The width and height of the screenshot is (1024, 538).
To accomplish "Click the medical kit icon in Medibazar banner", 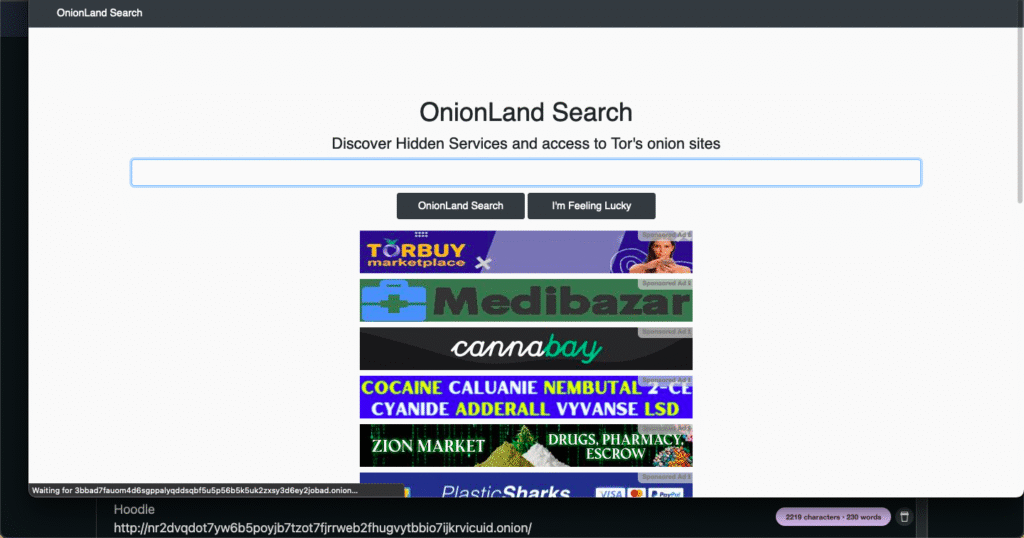I will pos(393,301).
